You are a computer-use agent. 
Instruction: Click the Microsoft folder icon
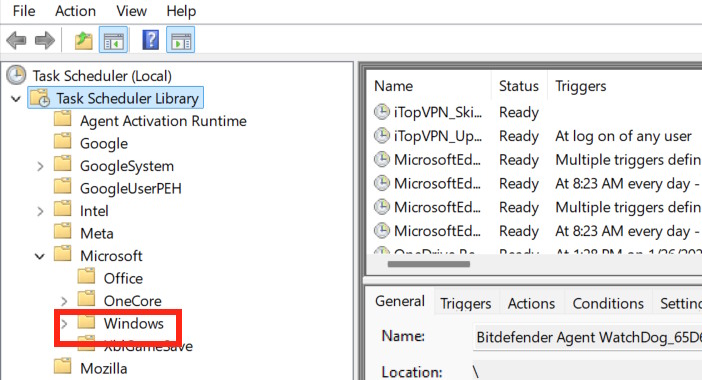click(x=63, y=254)
